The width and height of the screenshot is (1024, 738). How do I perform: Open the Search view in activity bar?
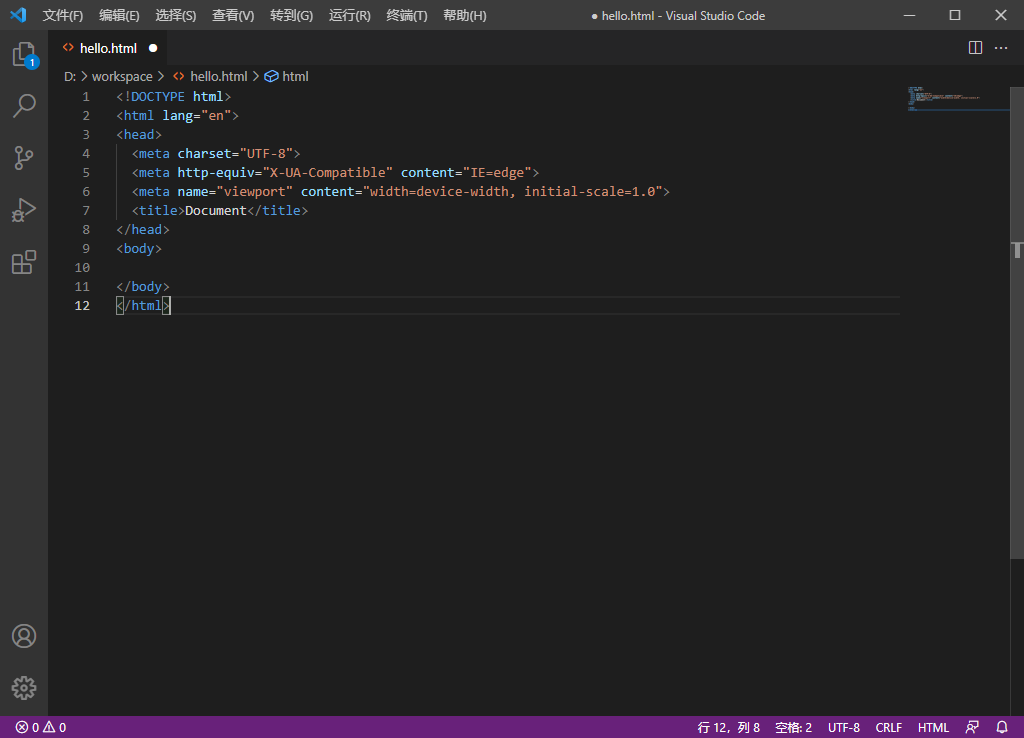point(24,106)
